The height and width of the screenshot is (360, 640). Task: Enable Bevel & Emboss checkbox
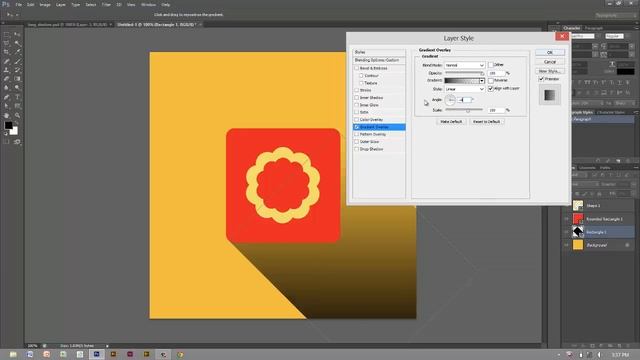point(356,68)
